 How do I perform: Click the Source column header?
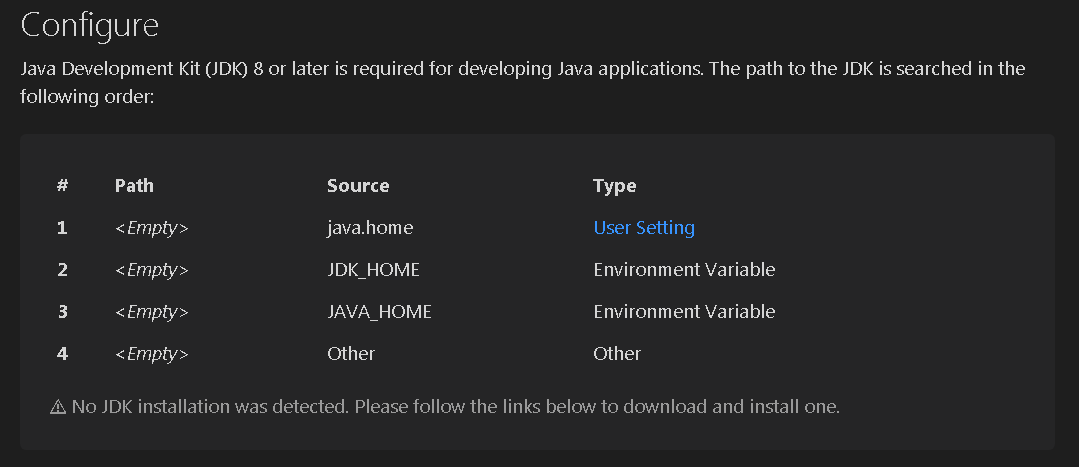click(x=358, y=186)
